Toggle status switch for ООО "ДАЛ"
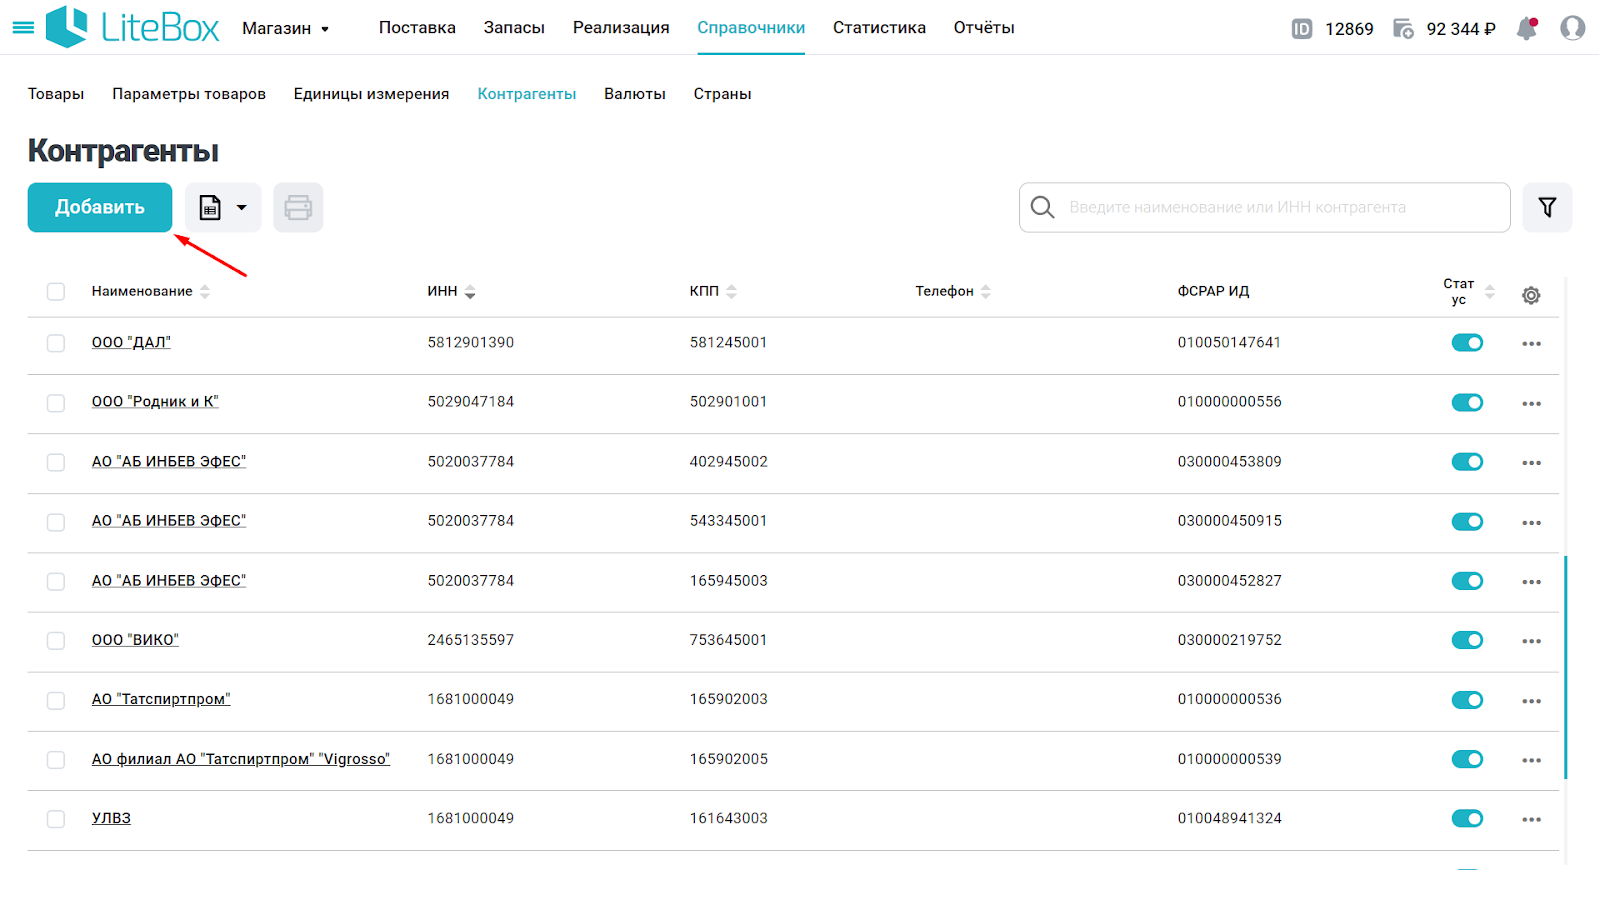The height and width of the screenshot is (900, 1600). pyautogui.click(x=1467, y=343)
